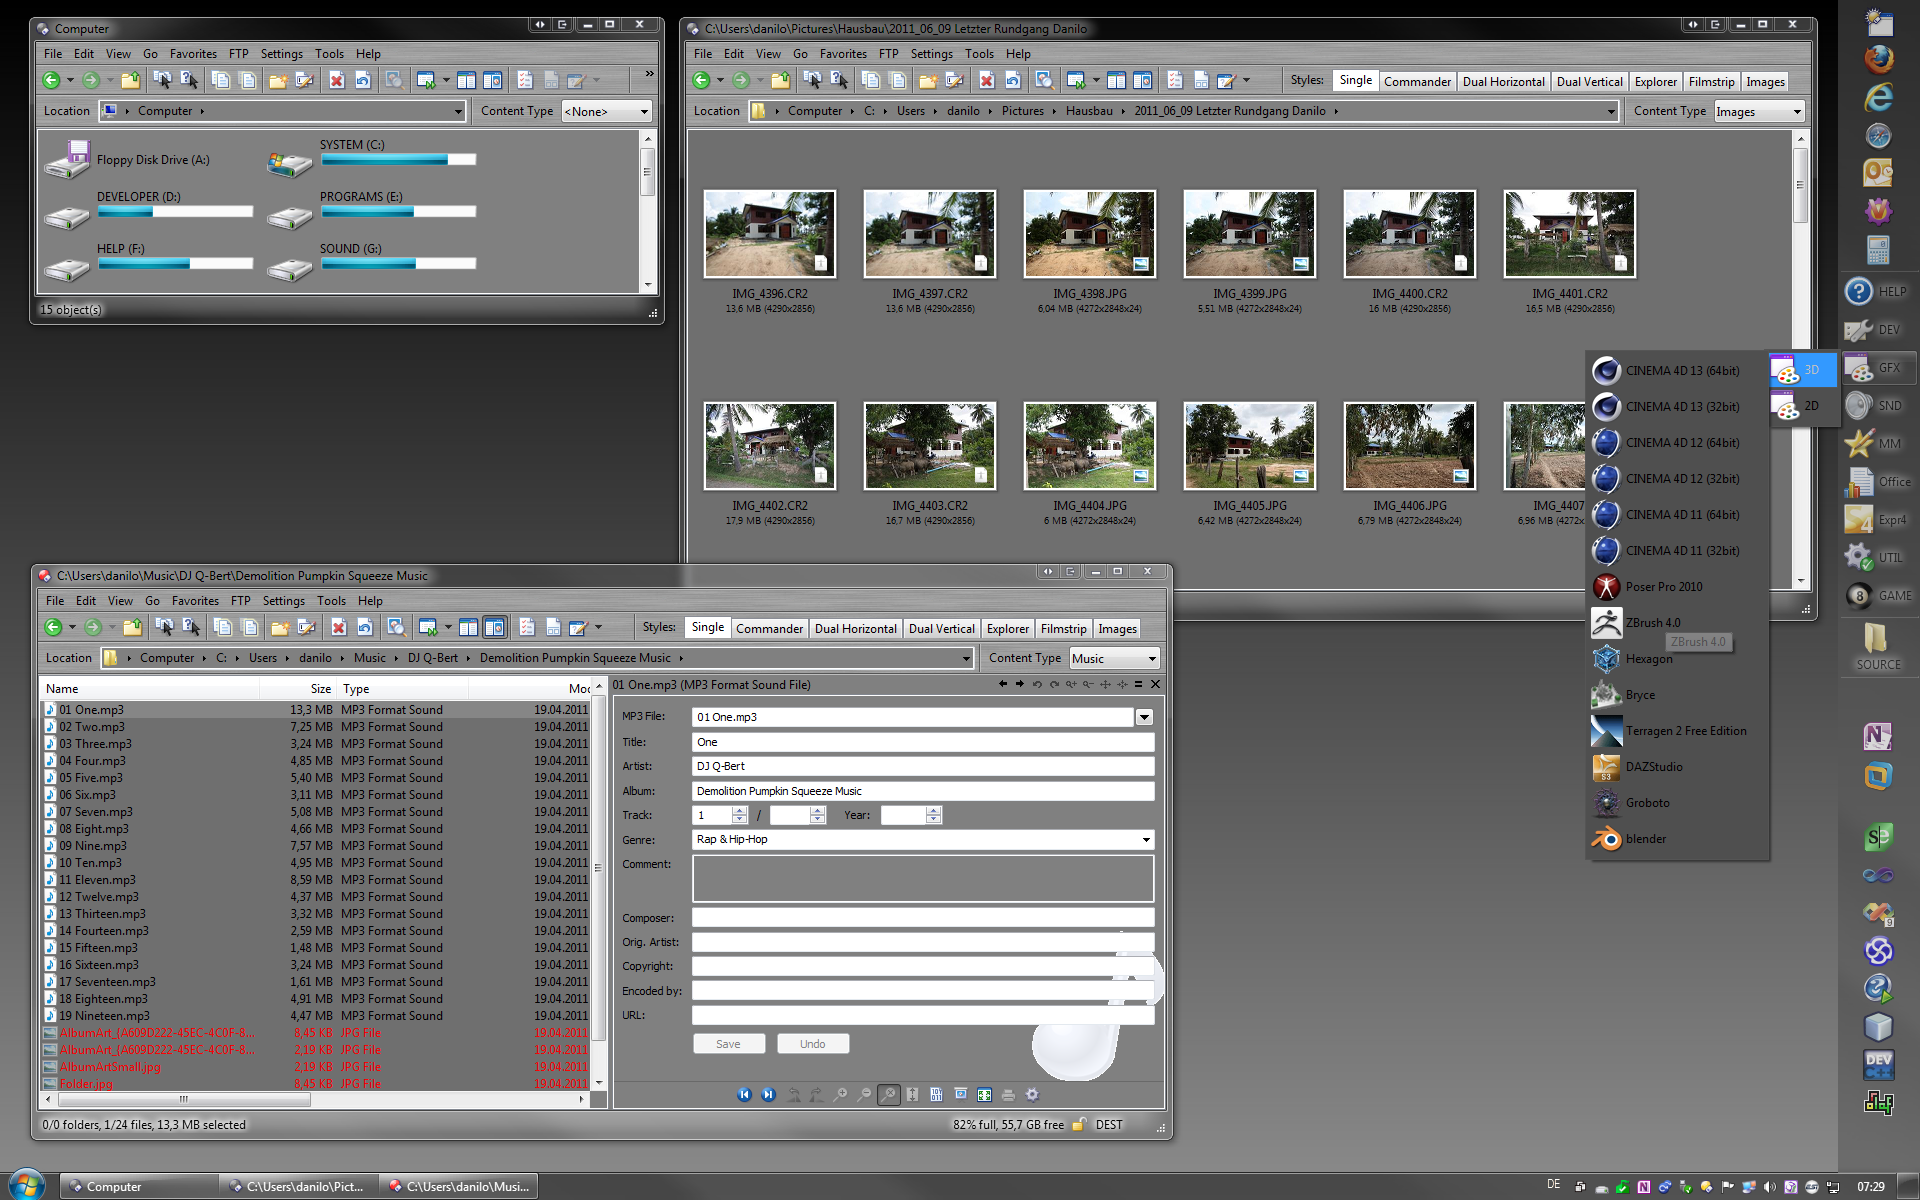This screenshot has width=1920, height=1200.
Task: Click the printer icon in the viewer bottom toolbar
Action: (1008, 1095)
